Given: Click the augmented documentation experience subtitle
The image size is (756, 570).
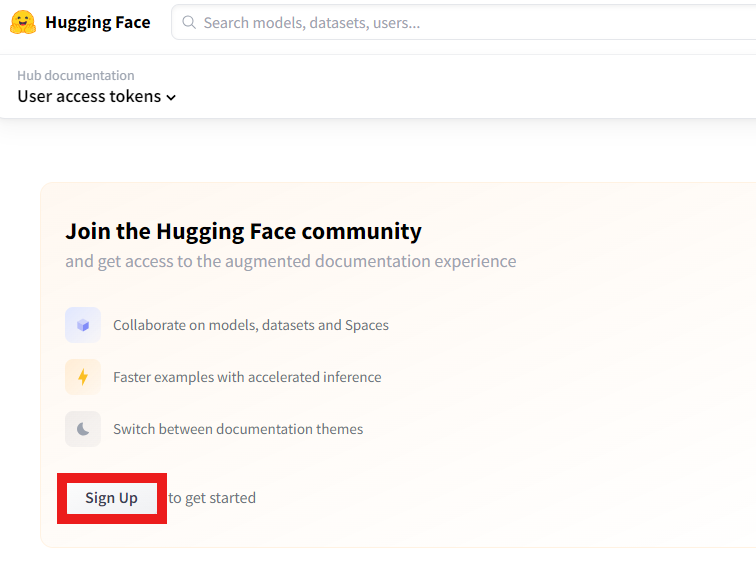Looking at the screenshot, I should [291, 261].
